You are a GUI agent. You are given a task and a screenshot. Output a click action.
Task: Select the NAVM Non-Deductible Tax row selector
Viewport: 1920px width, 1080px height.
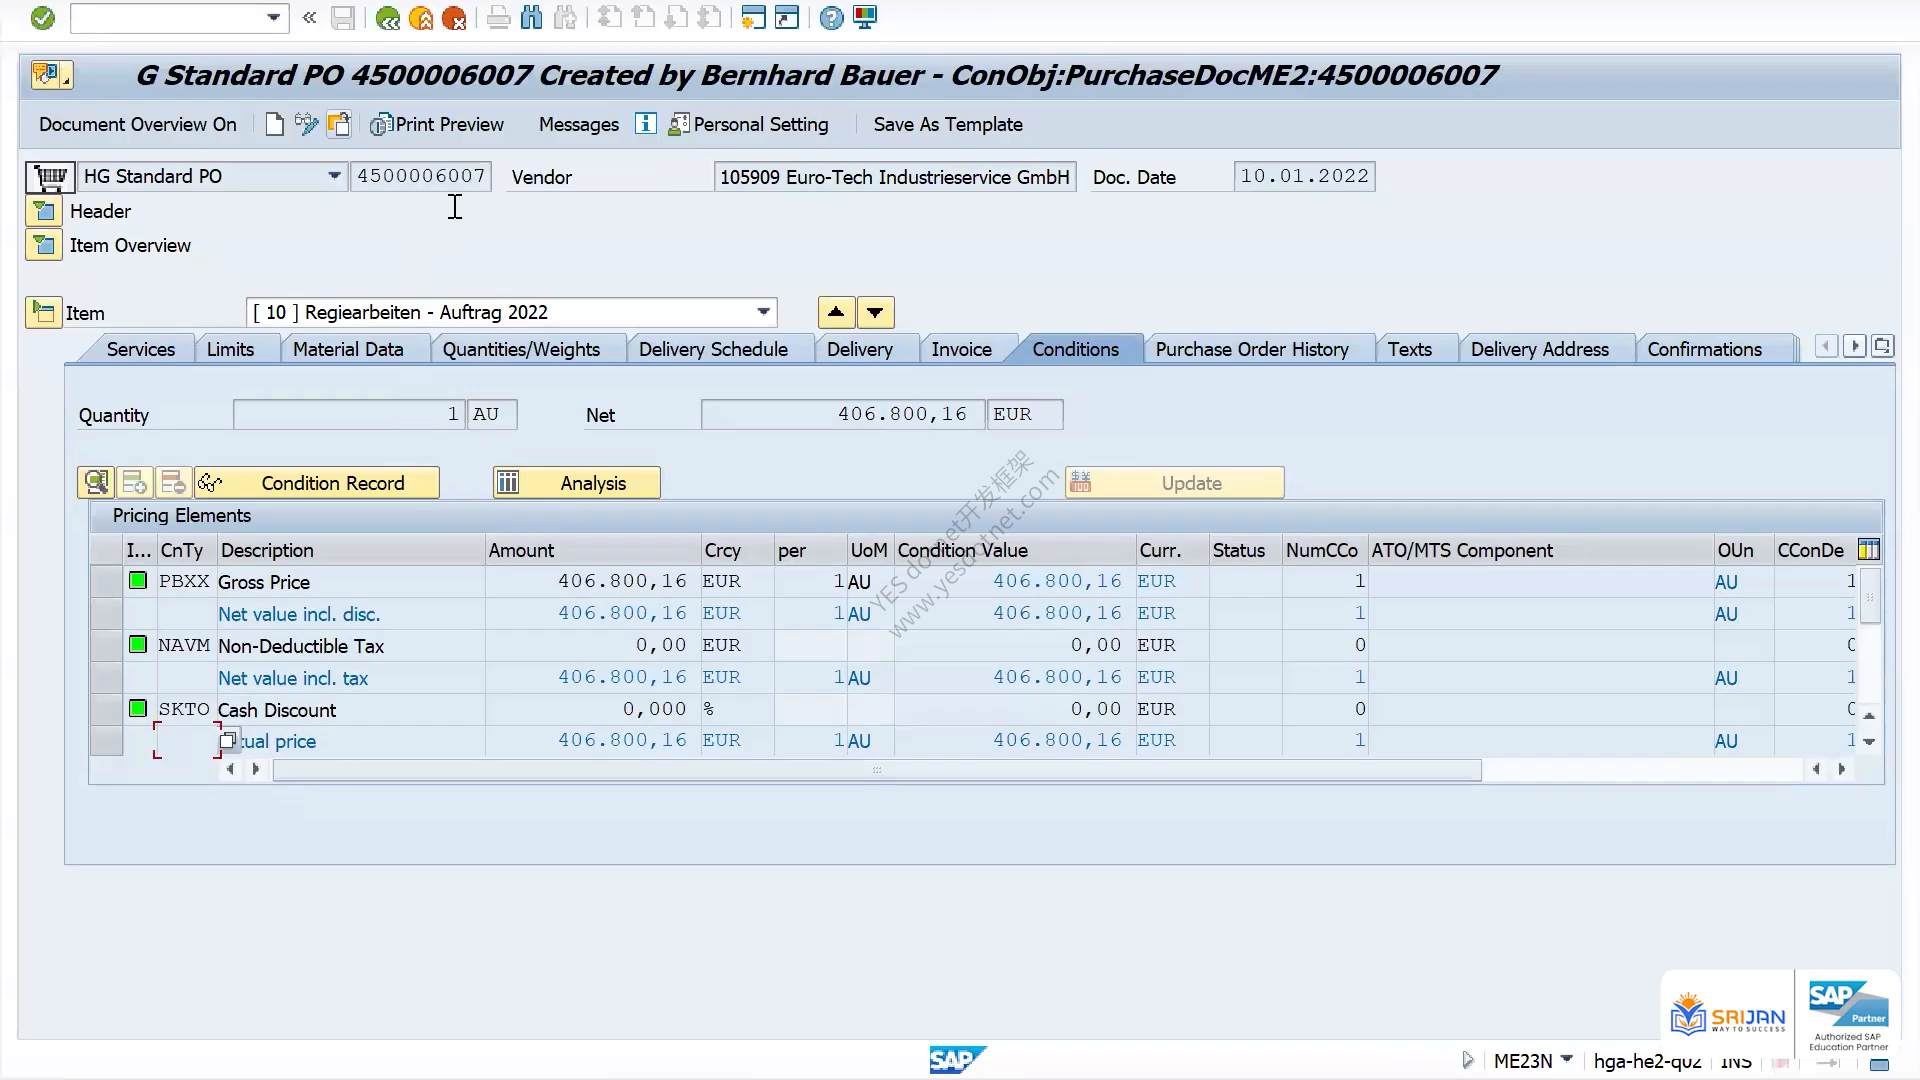point(106,646)
